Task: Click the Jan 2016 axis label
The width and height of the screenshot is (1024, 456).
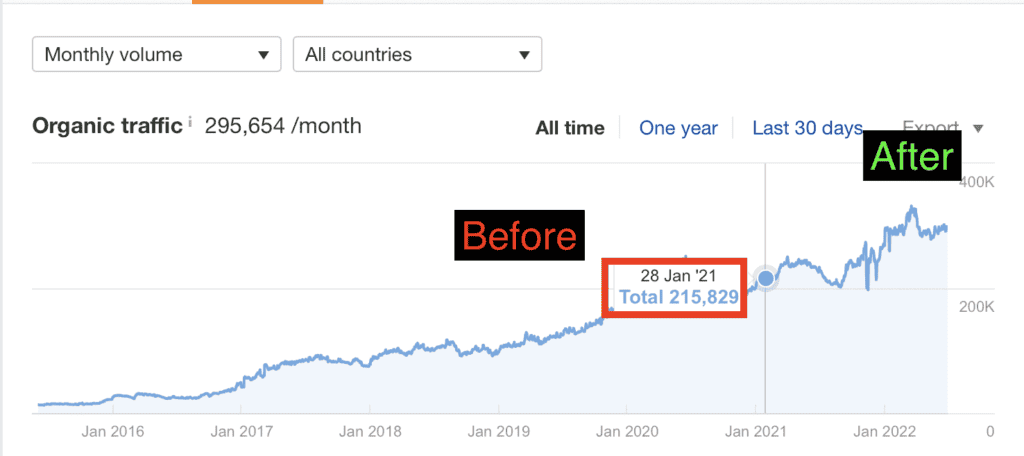Action: pyautogui.click(x=112, y=432)
